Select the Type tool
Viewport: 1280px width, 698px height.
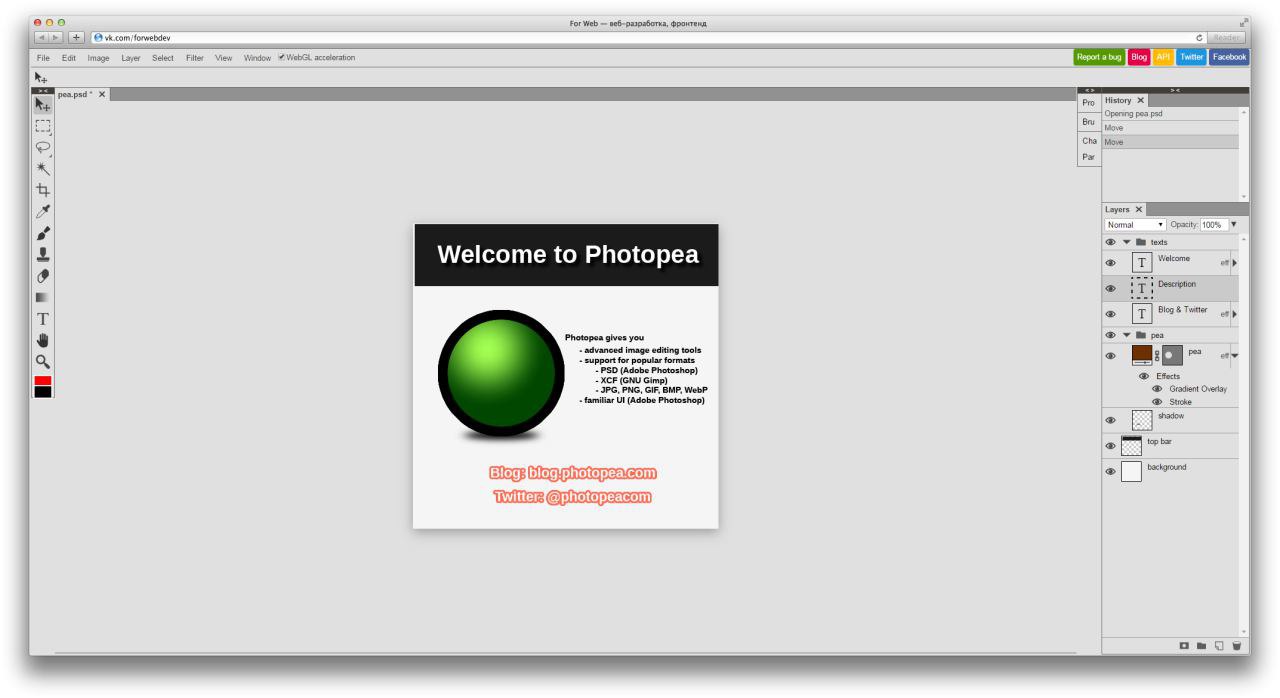43,319
